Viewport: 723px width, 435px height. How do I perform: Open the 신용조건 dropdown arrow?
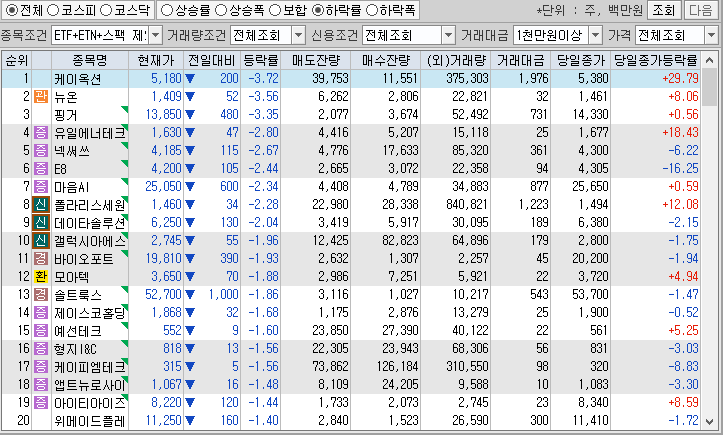click(x=448, y=35)
